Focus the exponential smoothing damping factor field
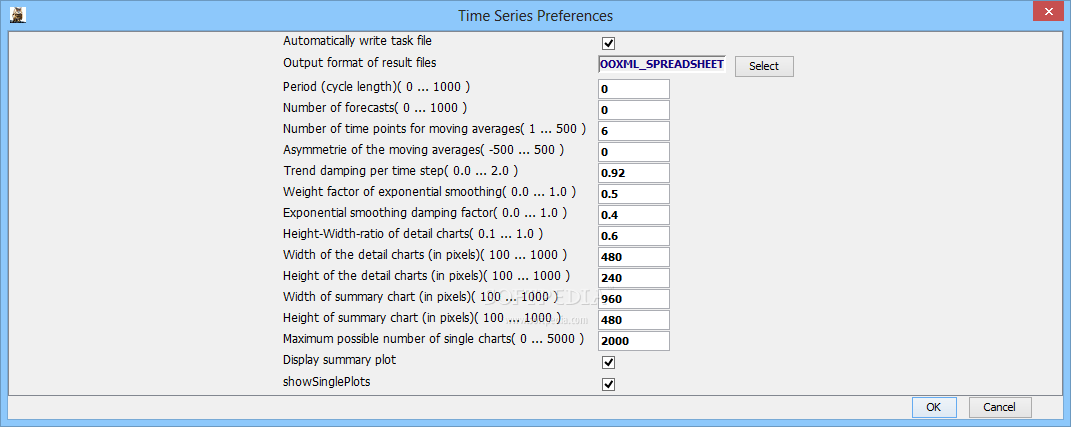Screen dimensions: 1071x427 [632, 215]
